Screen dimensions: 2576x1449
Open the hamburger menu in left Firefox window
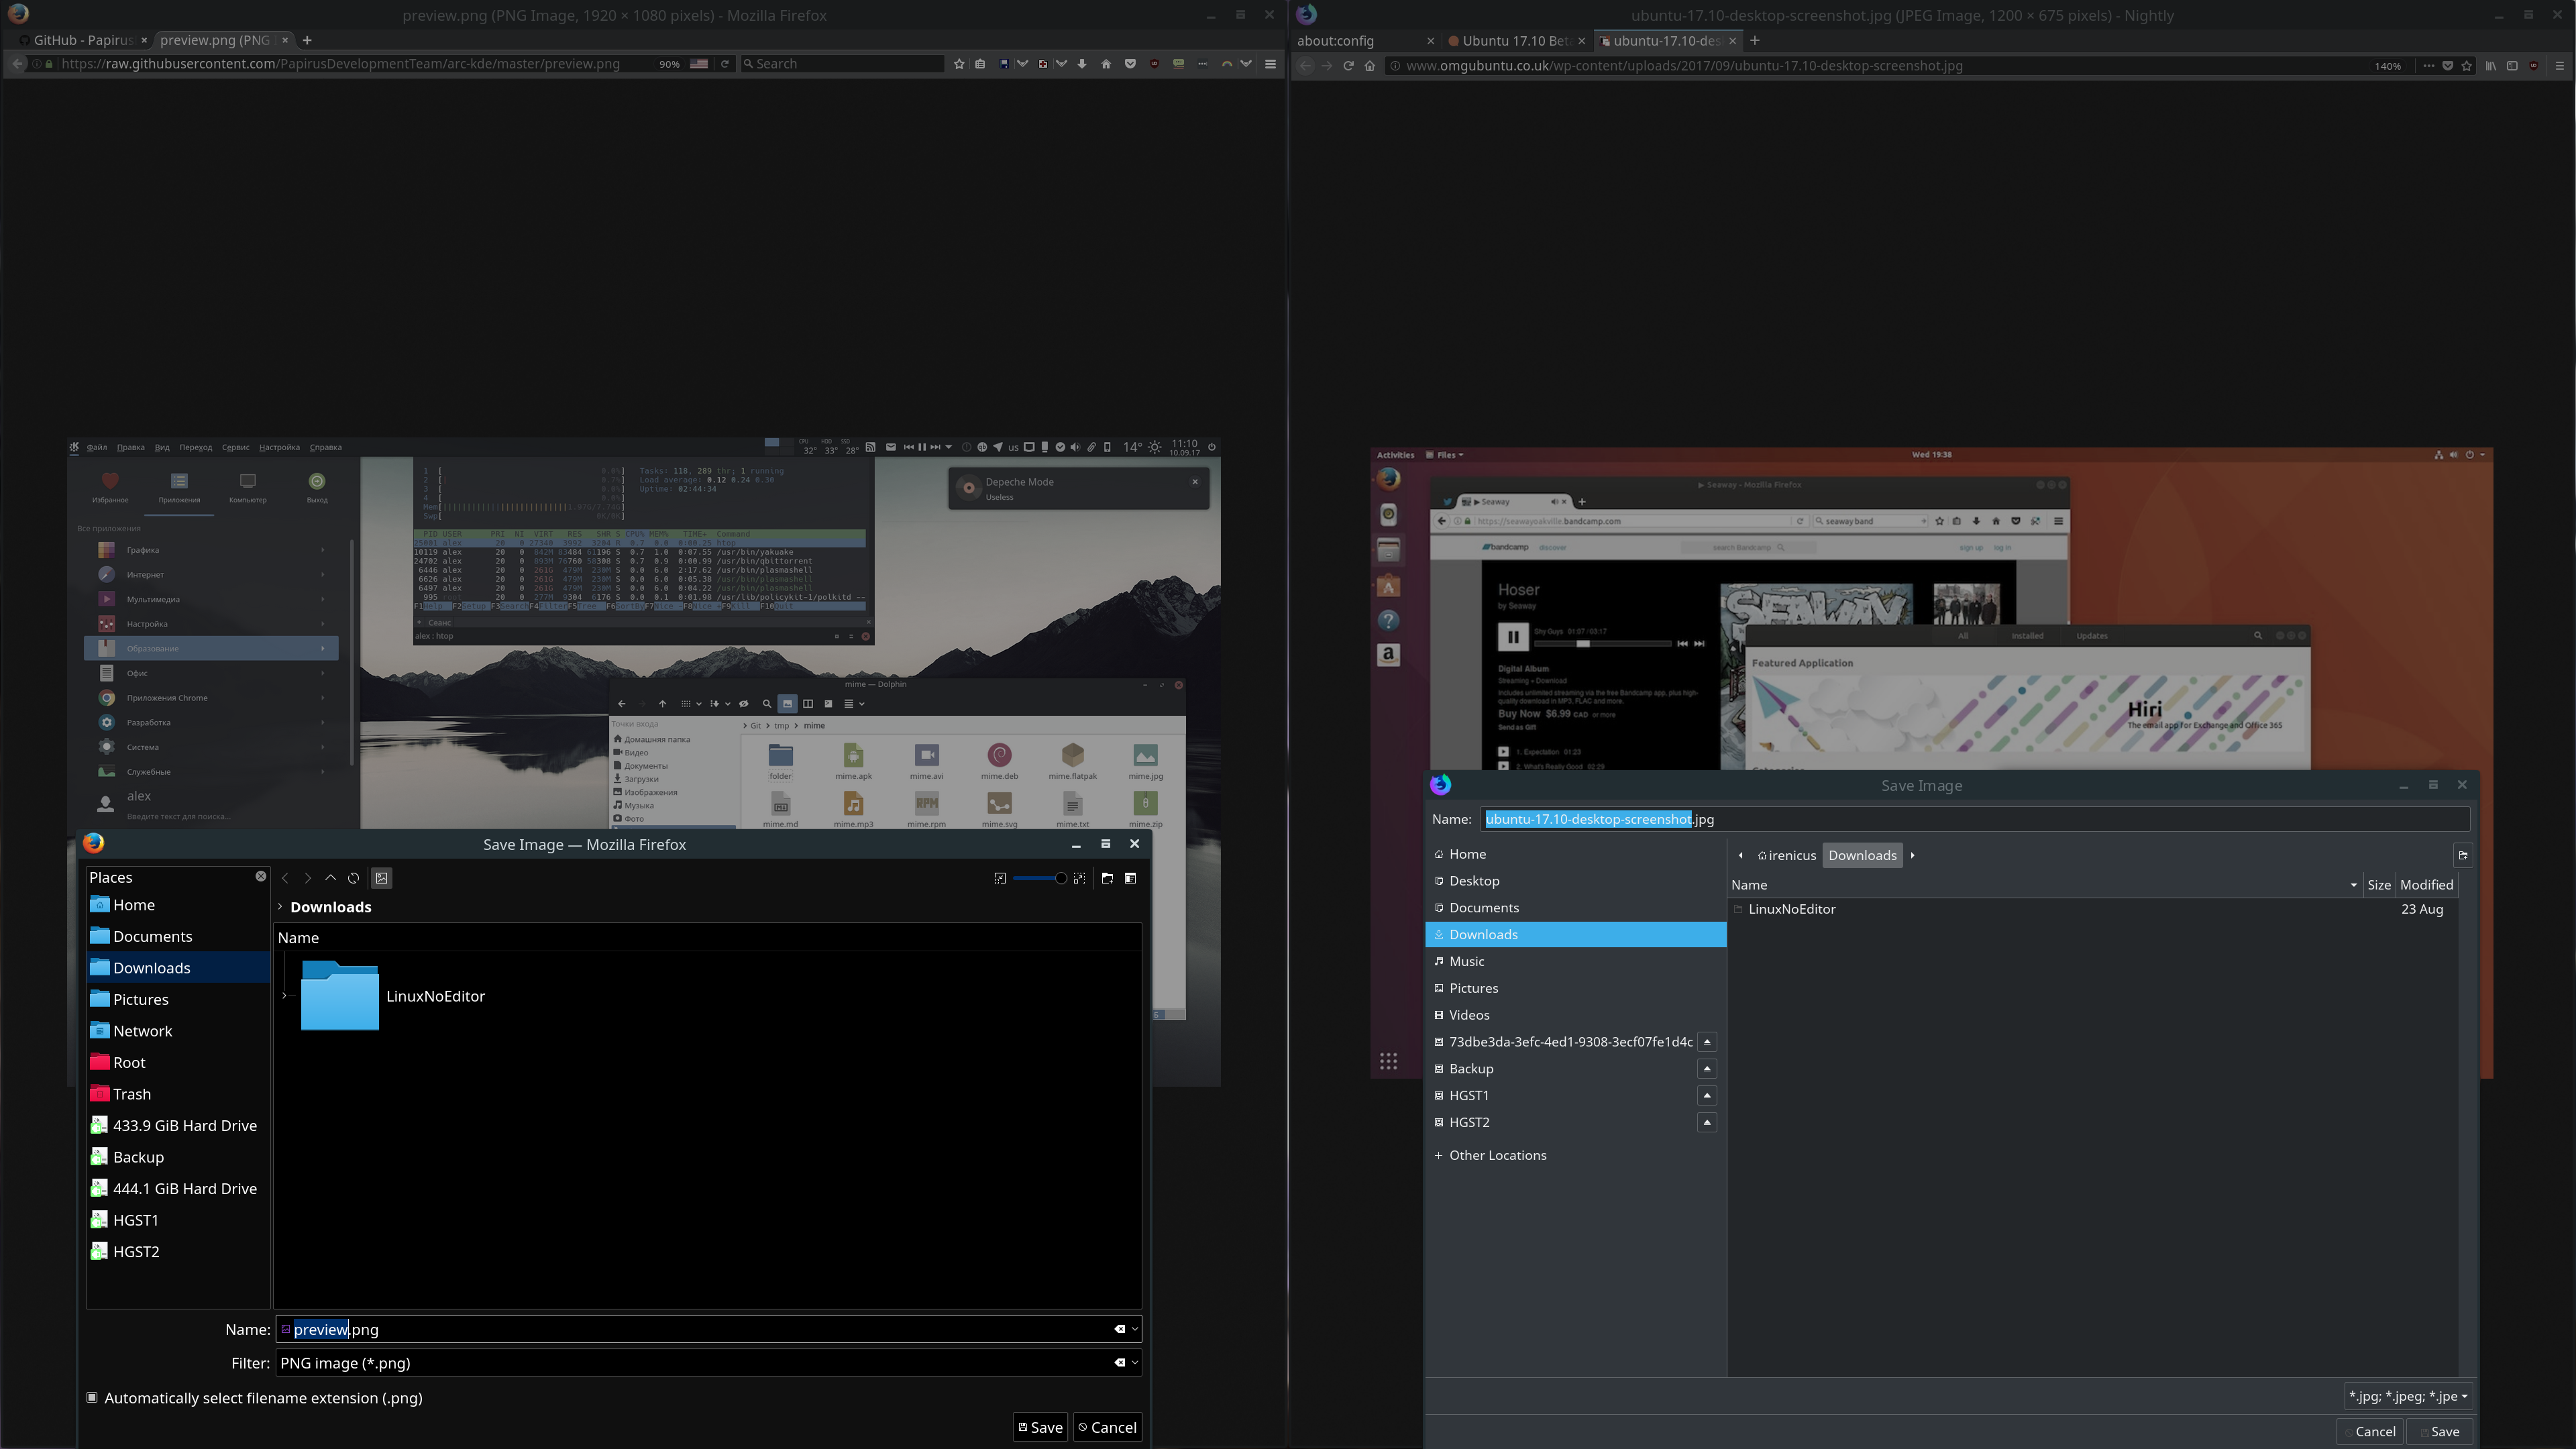tap(1271, 64)
